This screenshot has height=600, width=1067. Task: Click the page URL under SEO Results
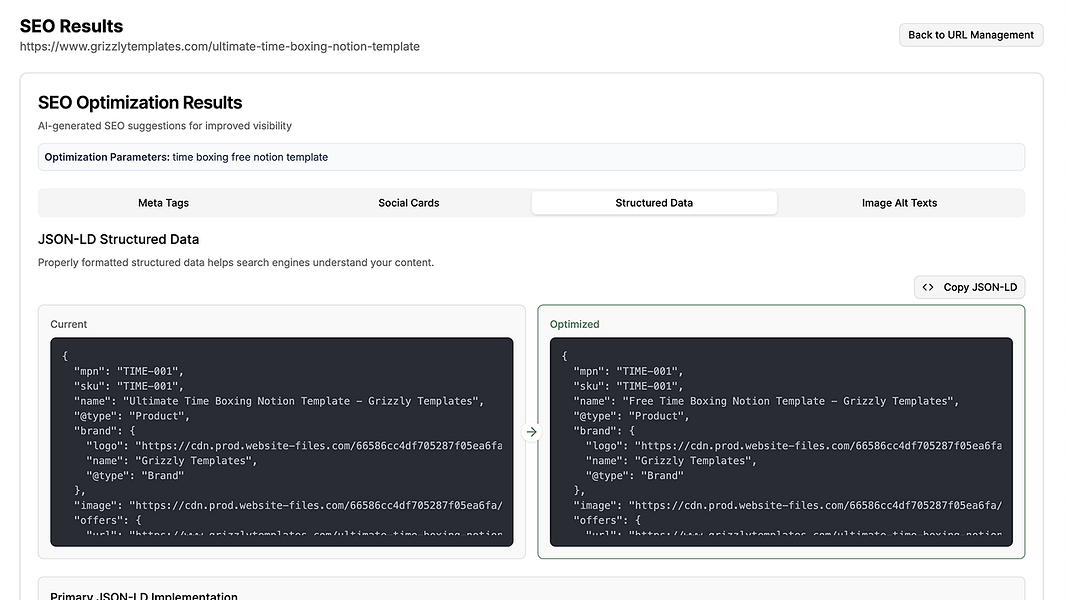tap(220, 46)
